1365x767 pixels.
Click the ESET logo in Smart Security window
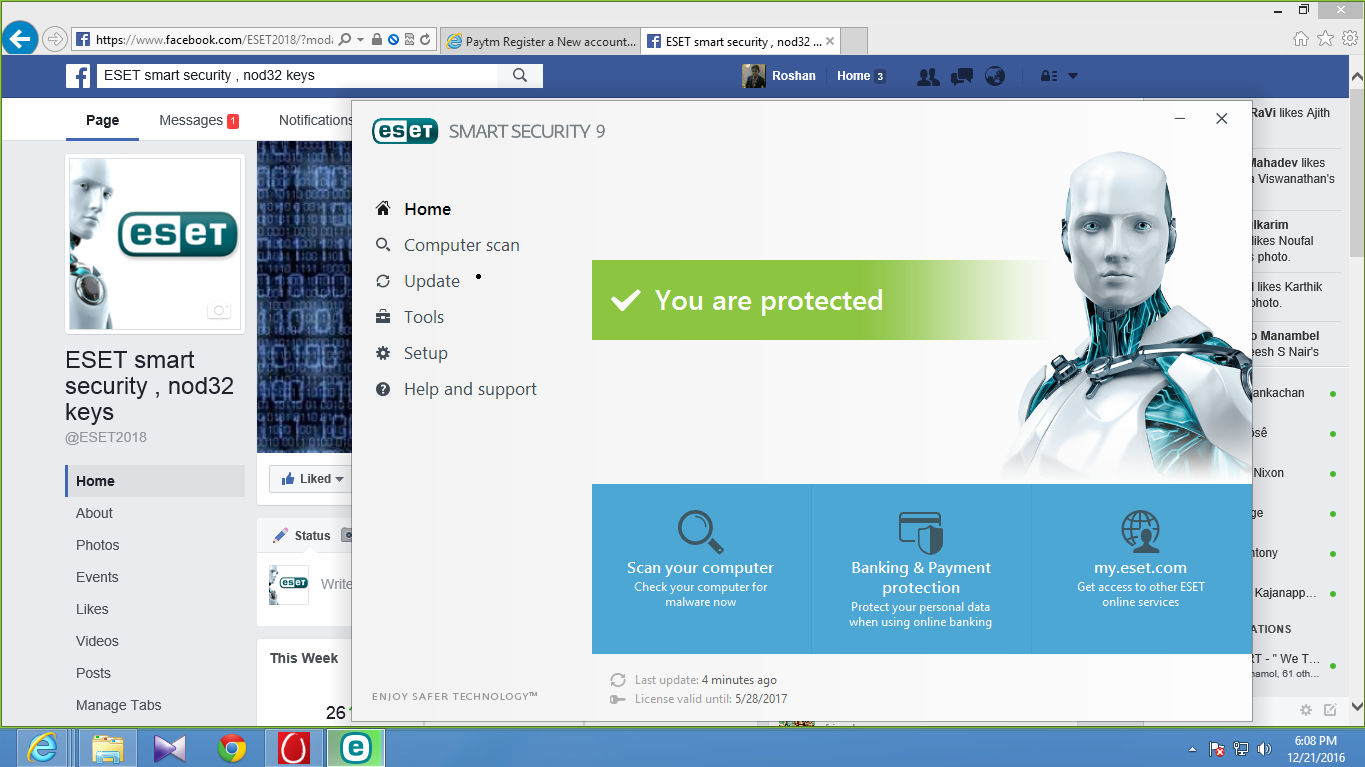click(x=405, y=131)
